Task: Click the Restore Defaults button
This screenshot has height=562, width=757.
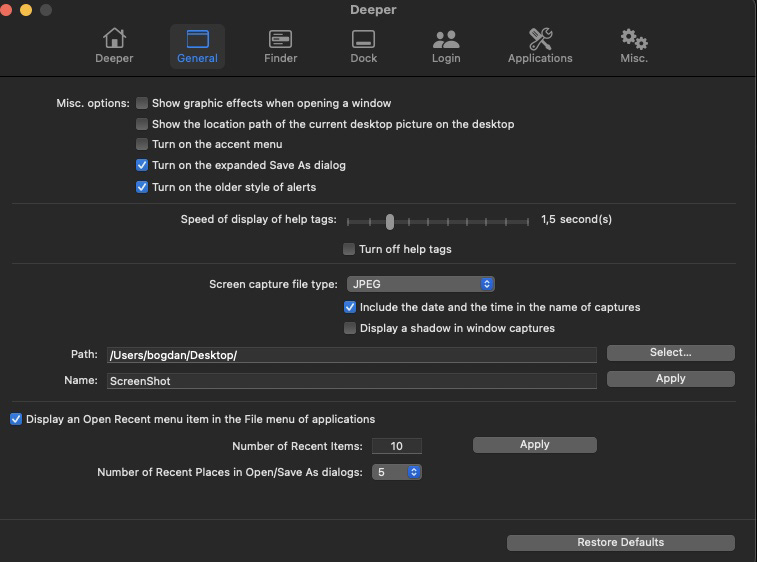Action: pyautogui.click(x=620, y=542)
